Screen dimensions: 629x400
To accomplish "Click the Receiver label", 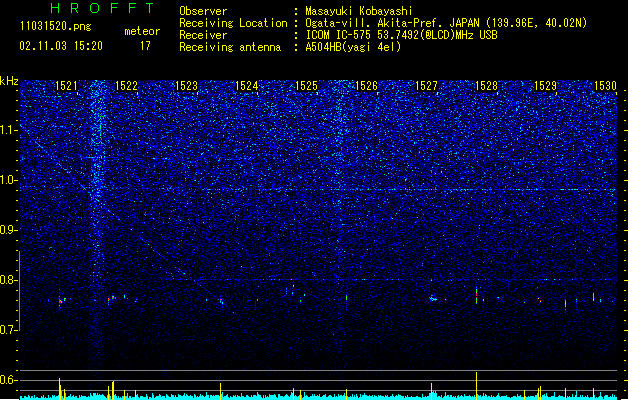I will (203, 35).
